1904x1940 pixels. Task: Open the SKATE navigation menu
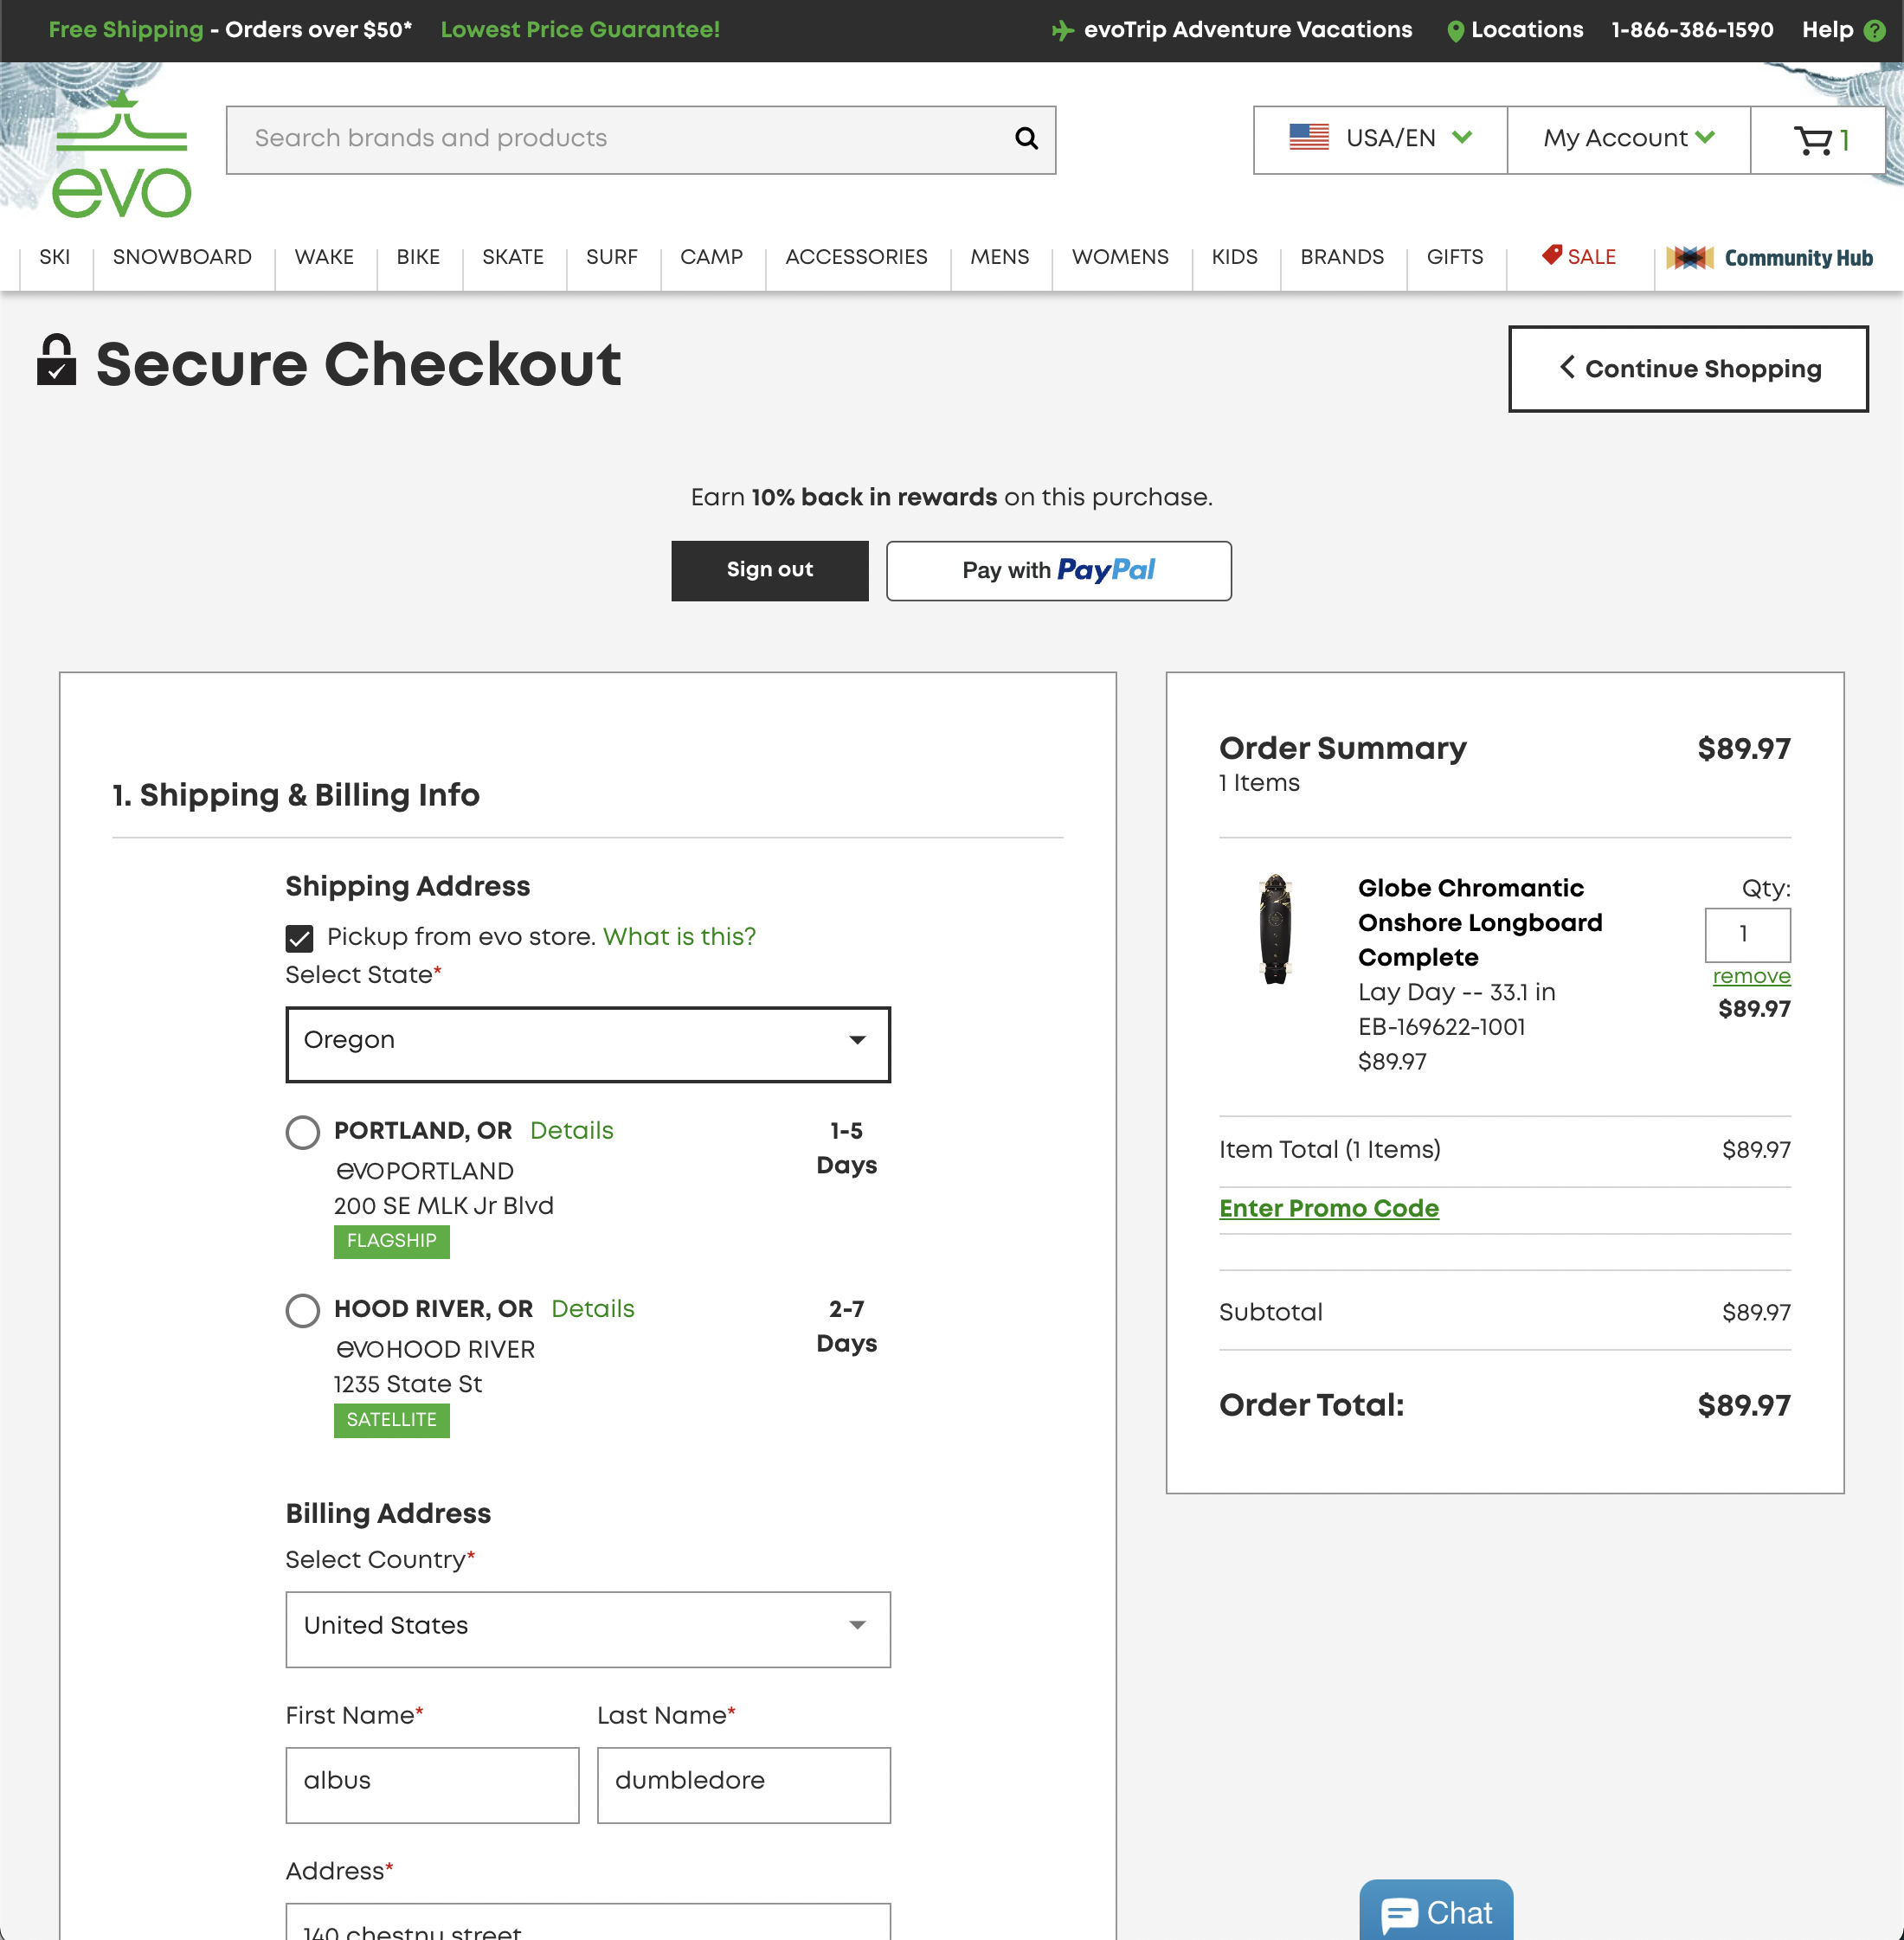point(512,257)
